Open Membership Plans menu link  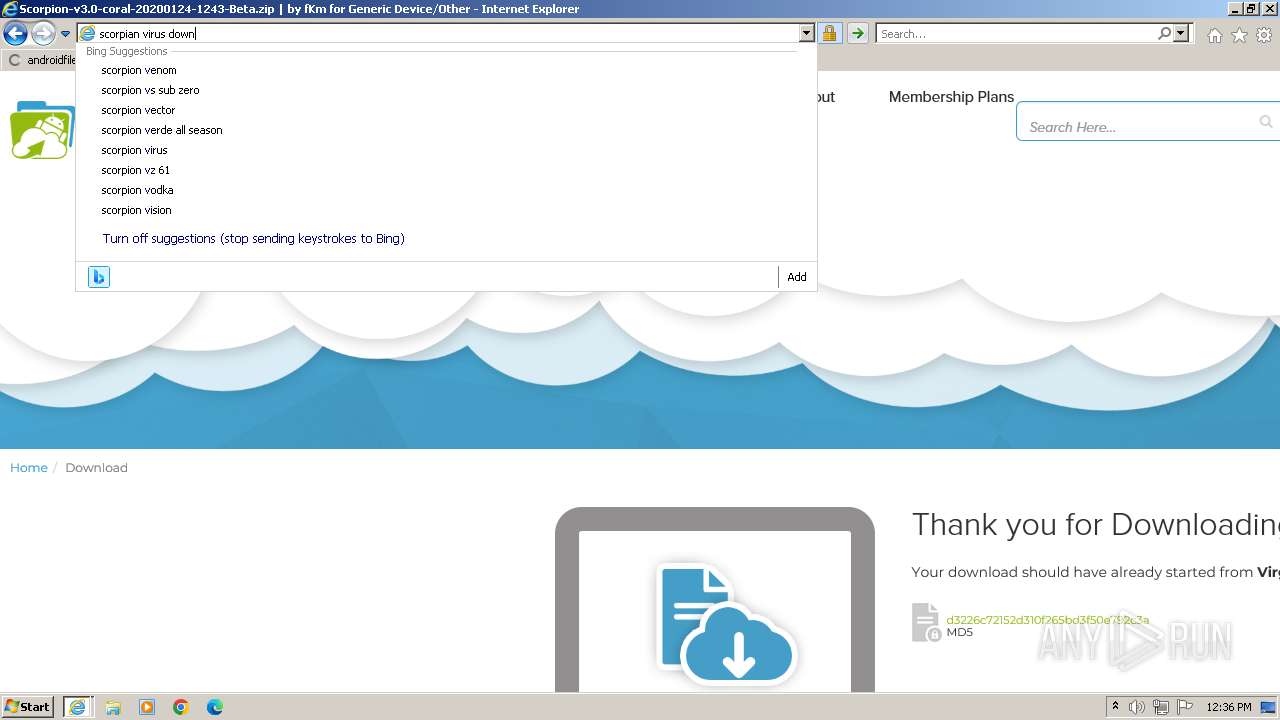coord(951,97)
